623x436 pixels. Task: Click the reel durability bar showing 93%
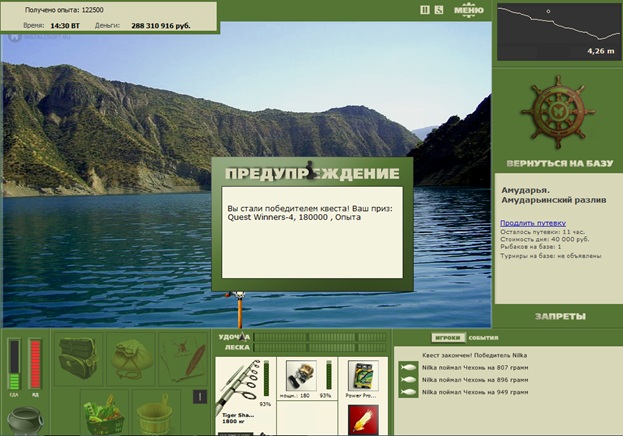coord(329,375)
